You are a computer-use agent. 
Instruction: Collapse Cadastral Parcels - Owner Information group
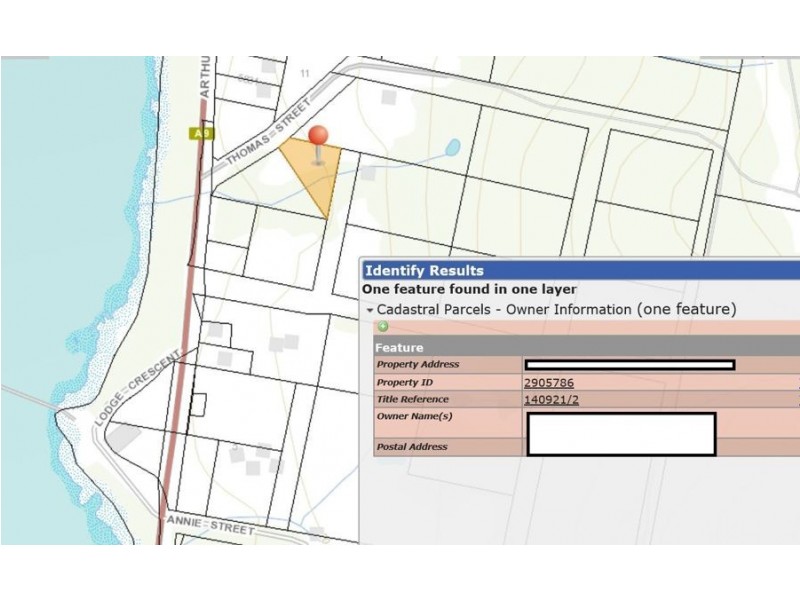[x=370, y=310]
